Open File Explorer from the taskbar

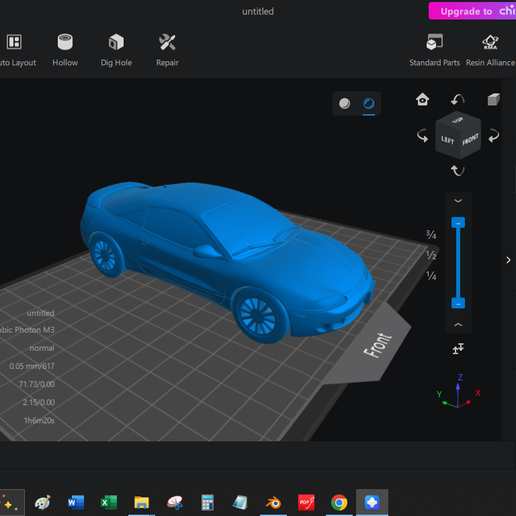(141, 503)
